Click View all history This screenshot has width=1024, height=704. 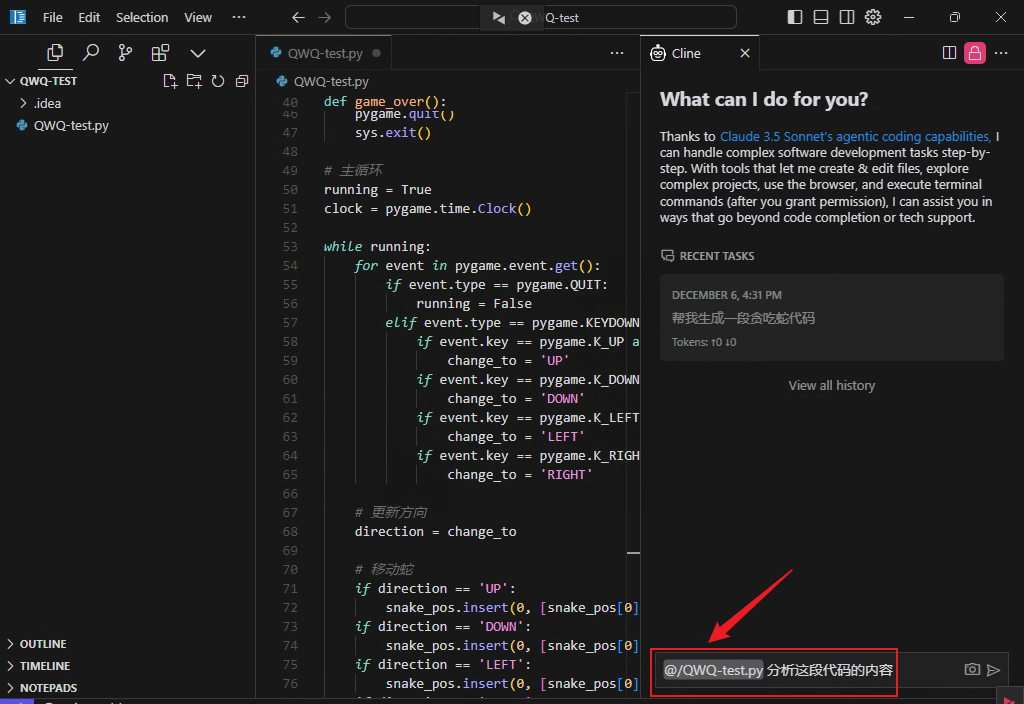click(x=831, y=385)
